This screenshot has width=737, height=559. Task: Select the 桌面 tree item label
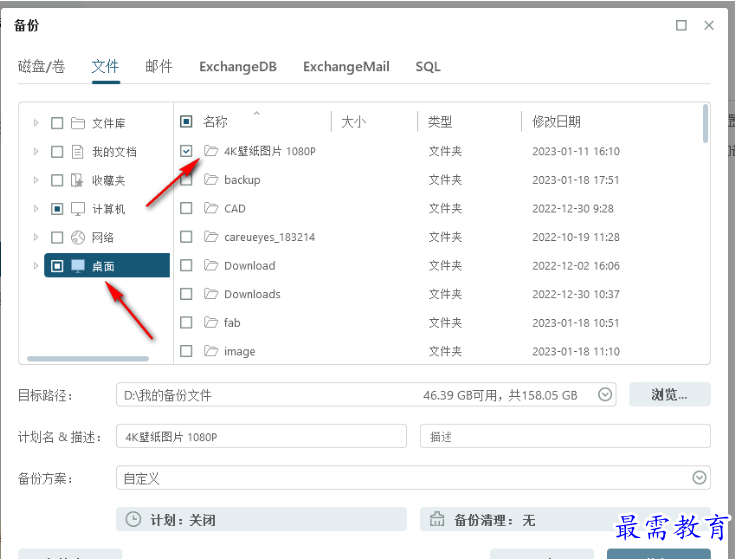pyautogui.click(x=103, y=267)
